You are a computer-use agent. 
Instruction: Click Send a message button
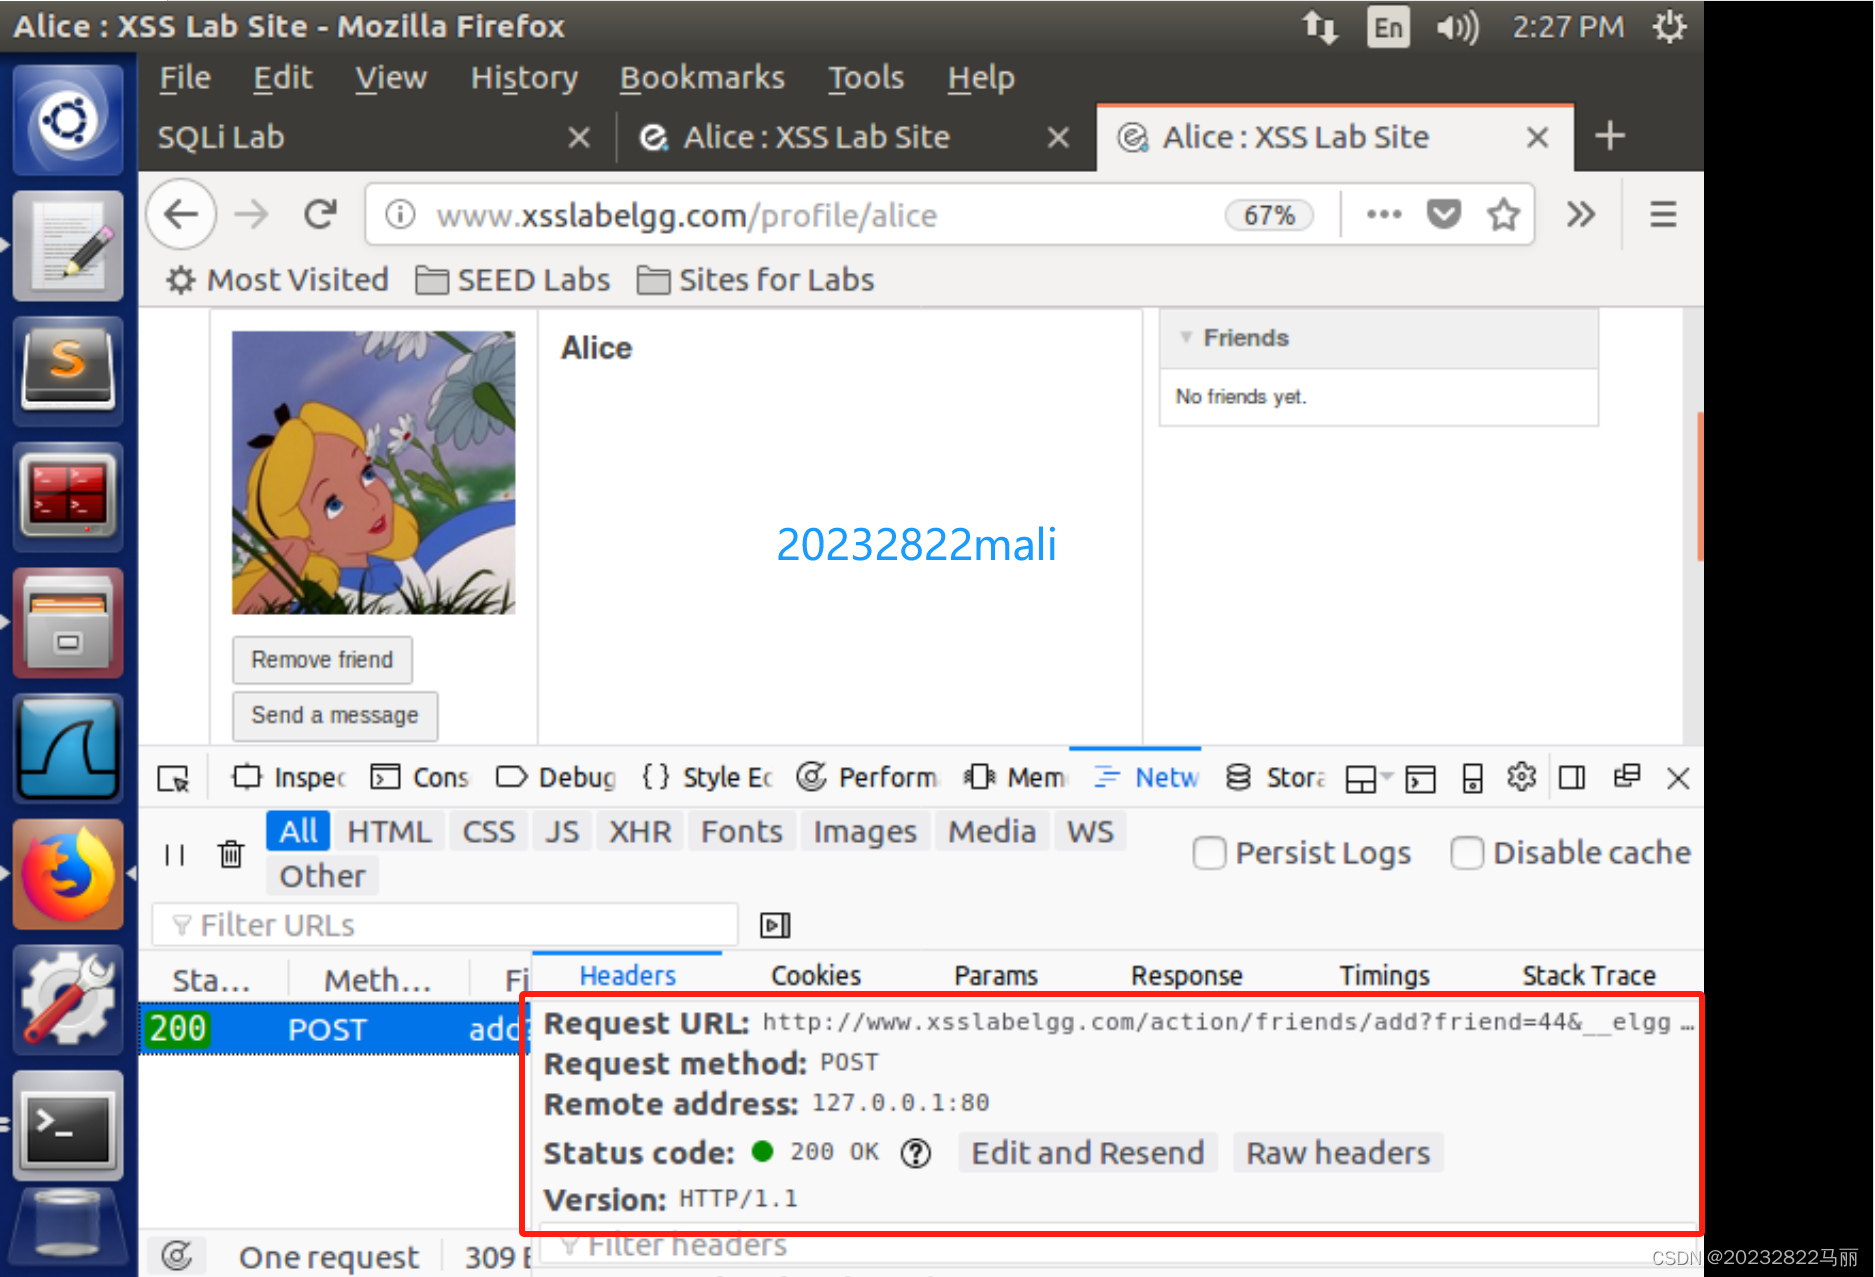(335, 715)
